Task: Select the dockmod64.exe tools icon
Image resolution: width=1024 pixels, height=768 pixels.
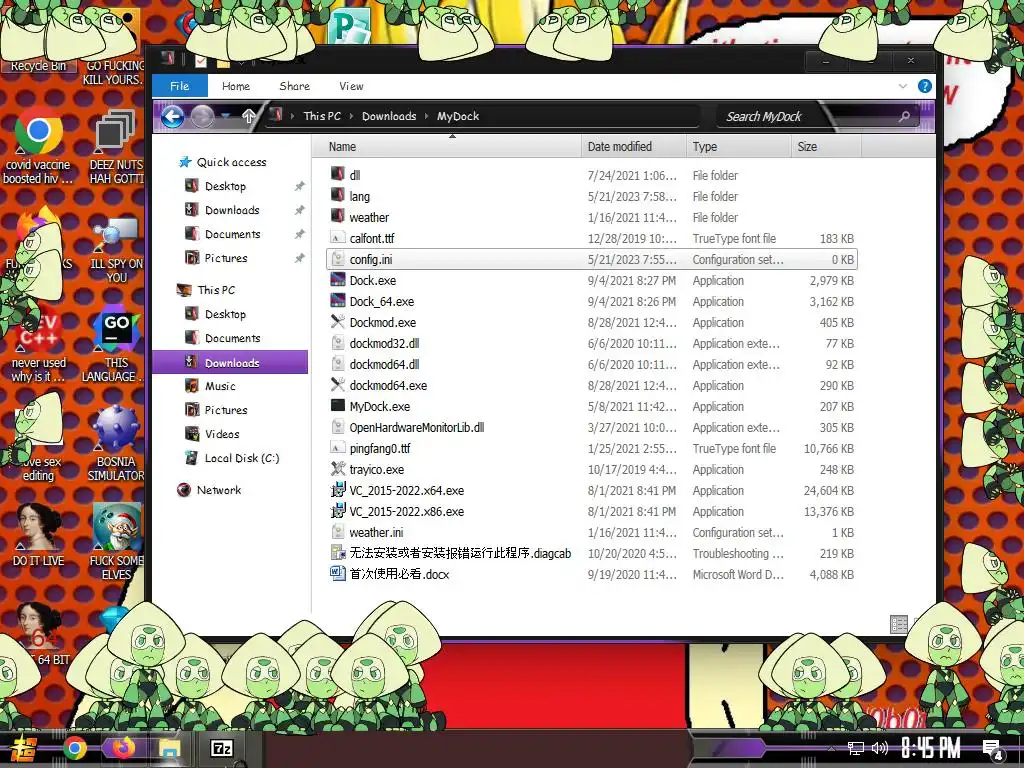Action: [338, 385]
